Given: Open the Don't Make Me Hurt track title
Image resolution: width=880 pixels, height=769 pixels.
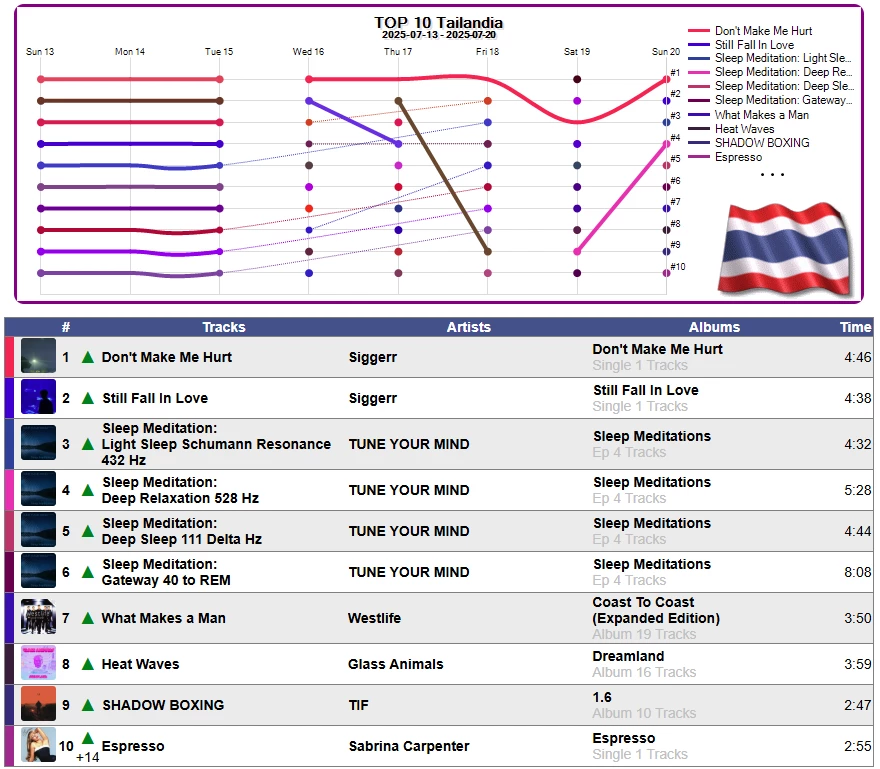Looking at the screenshot, I should tap(167, 357).
